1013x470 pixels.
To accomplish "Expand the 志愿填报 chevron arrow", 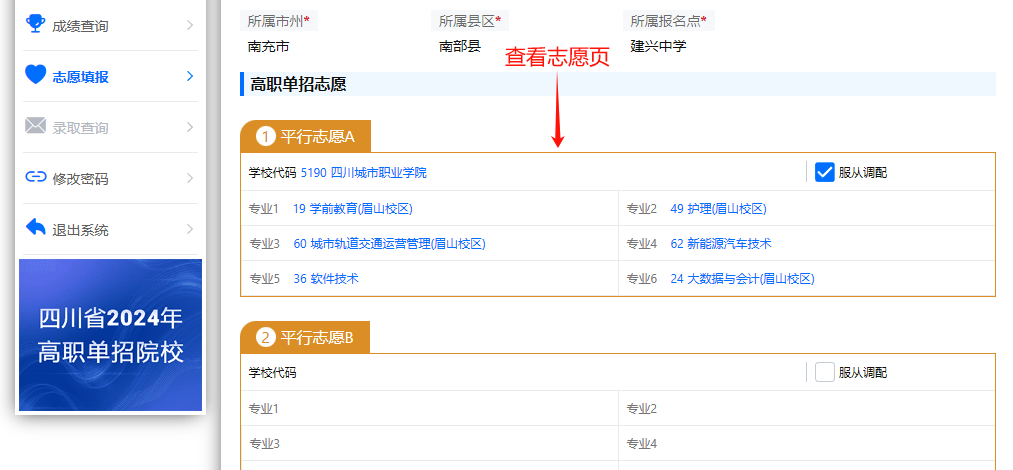I will coord(189,76).
